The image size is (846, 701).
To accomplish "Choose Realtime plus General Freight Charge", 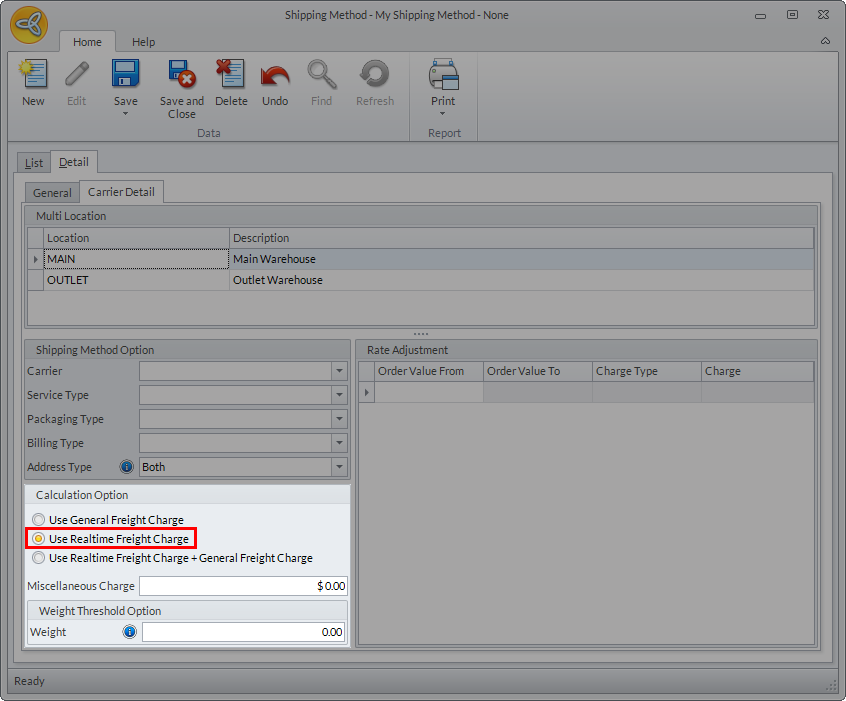I will click(x=39, y=558).
